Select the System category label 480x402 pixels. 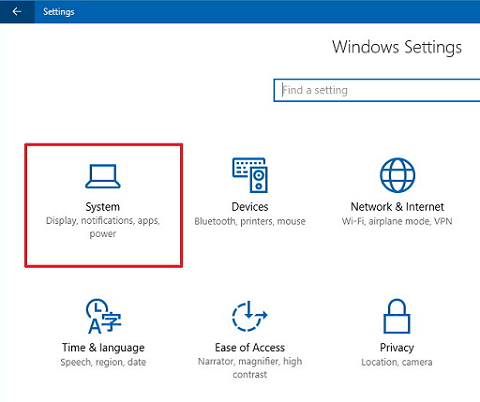[103, 207]
